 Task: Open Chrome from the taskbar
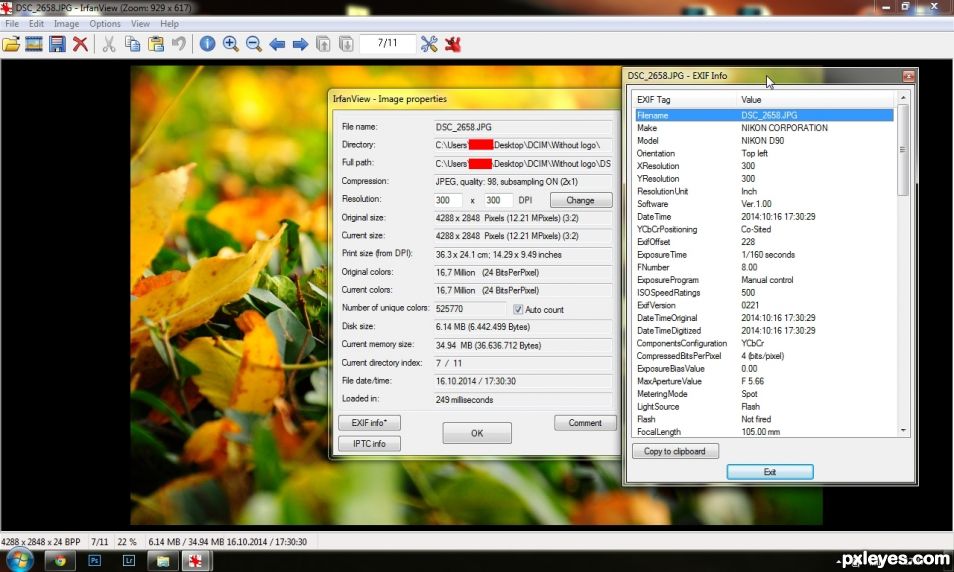(x=60, y=560)
